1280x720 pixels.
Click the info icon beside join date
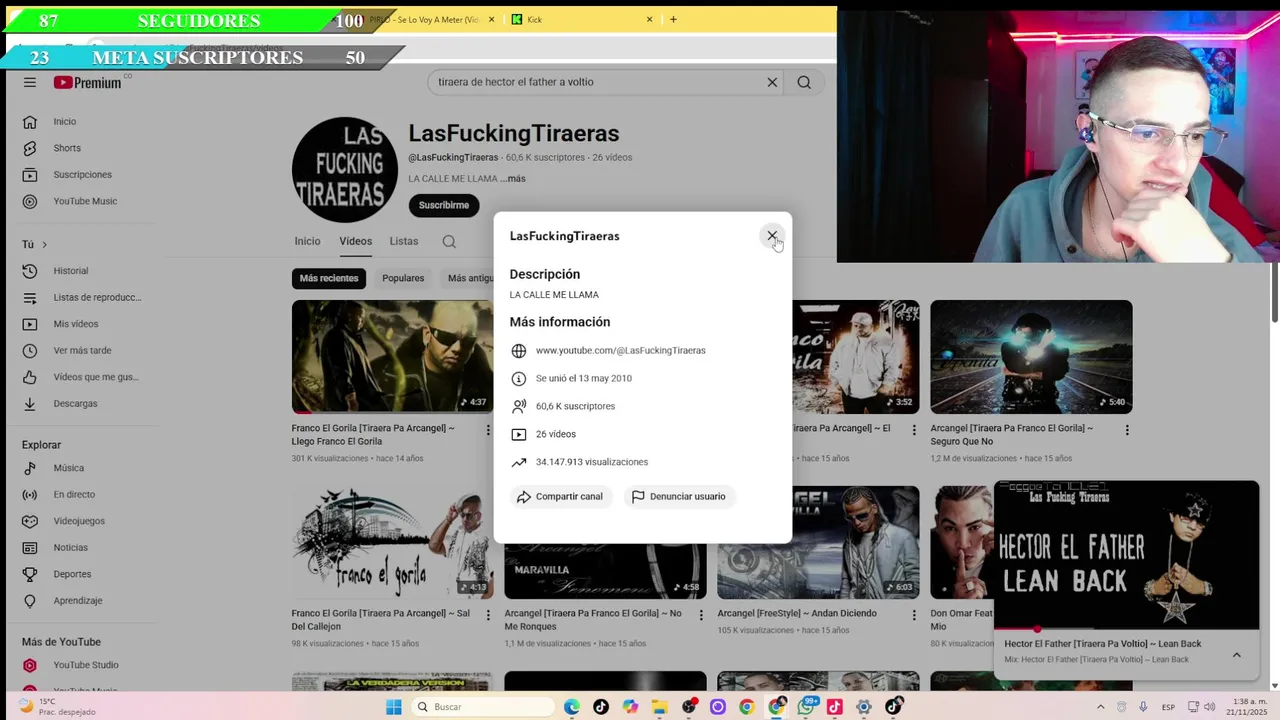tap(518, 379)
